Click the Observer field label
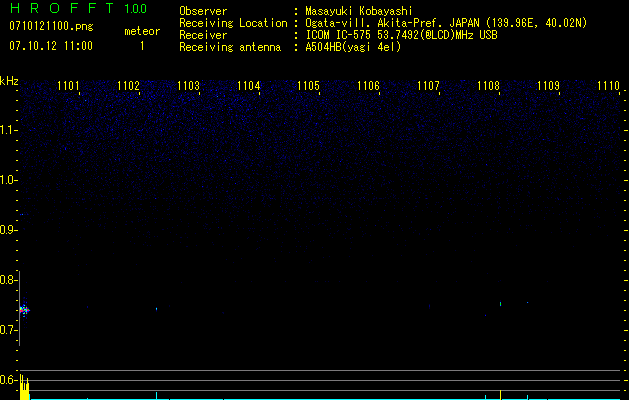 coord(203,11)
